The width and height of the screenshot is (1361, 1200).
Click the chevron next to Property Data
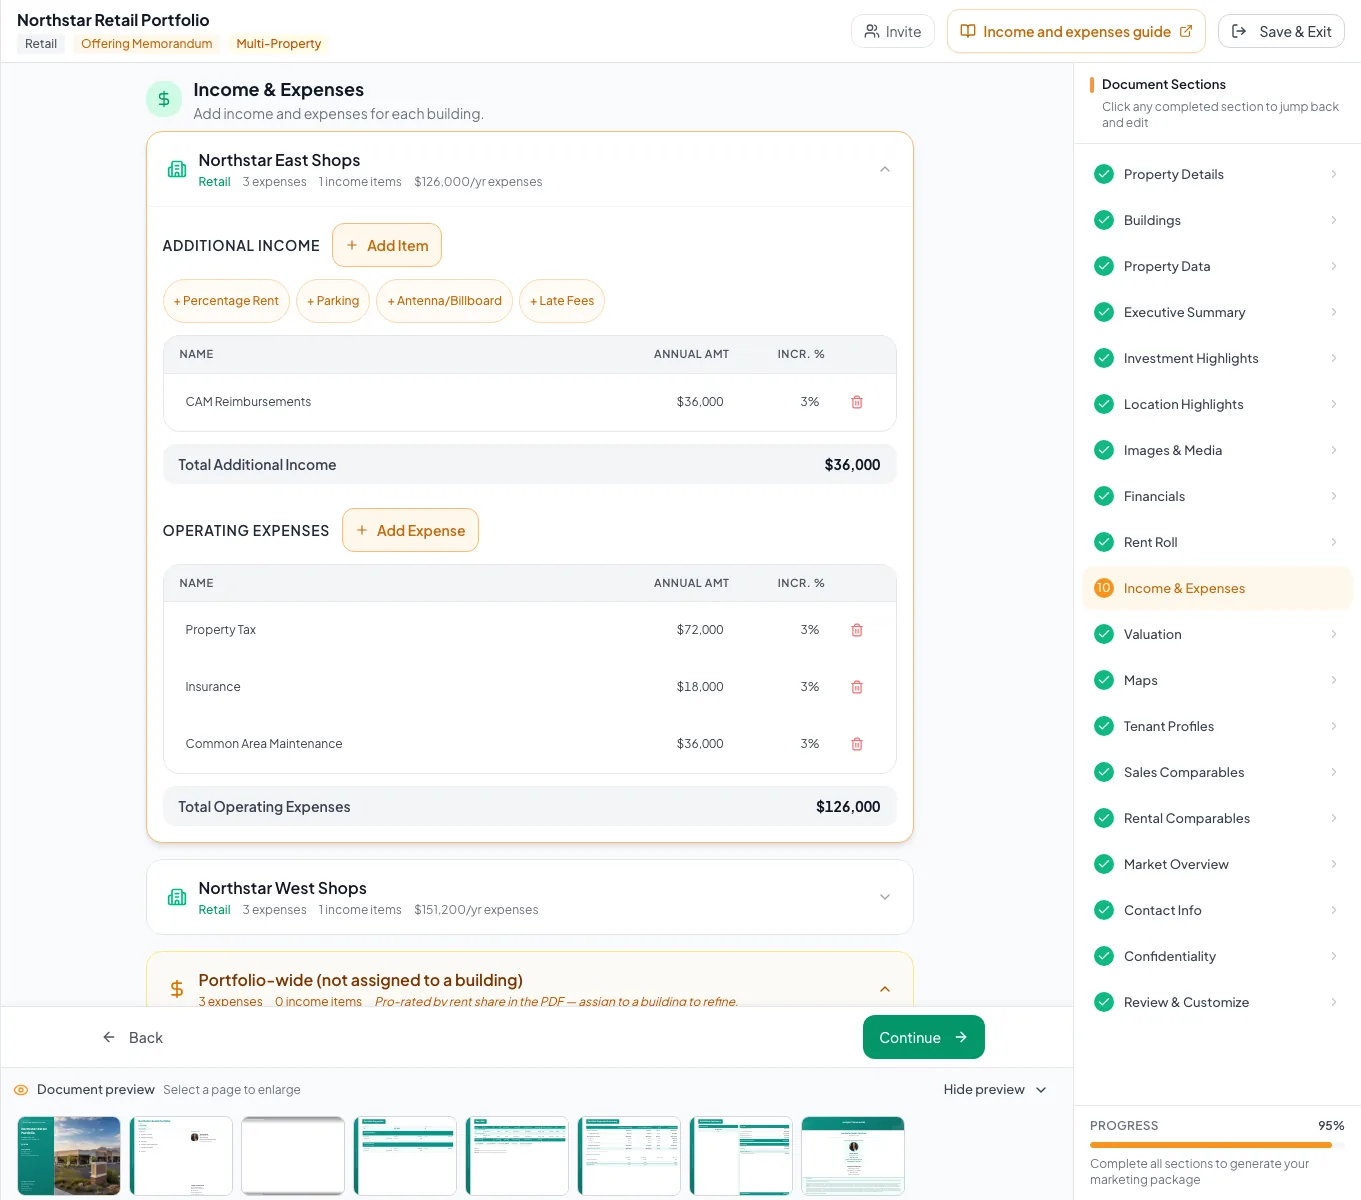[1334, 266]
